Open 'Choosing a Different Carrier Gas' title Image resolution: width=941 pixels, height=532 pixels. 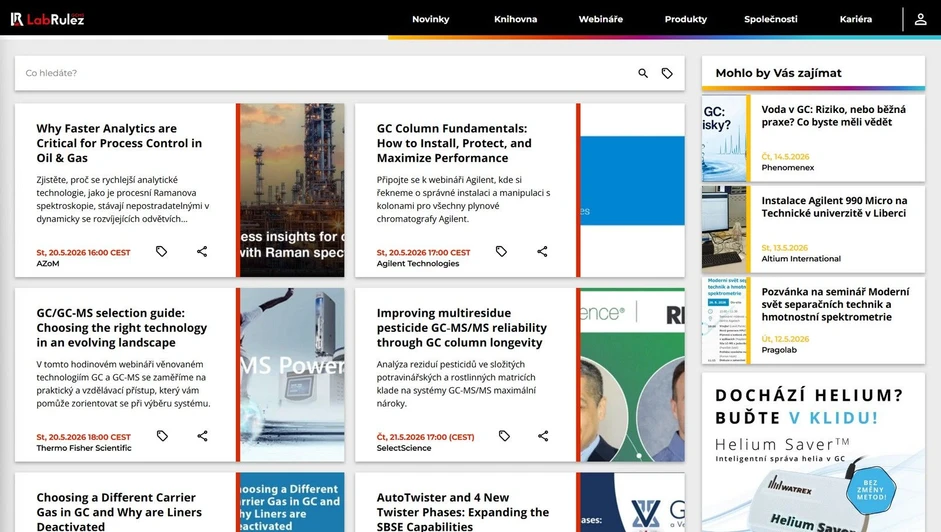[119, 512]
